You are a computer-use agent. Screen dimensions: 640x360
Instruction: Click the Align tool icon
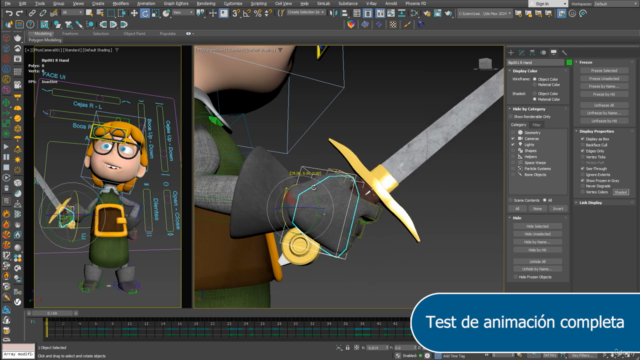[344, 13]
